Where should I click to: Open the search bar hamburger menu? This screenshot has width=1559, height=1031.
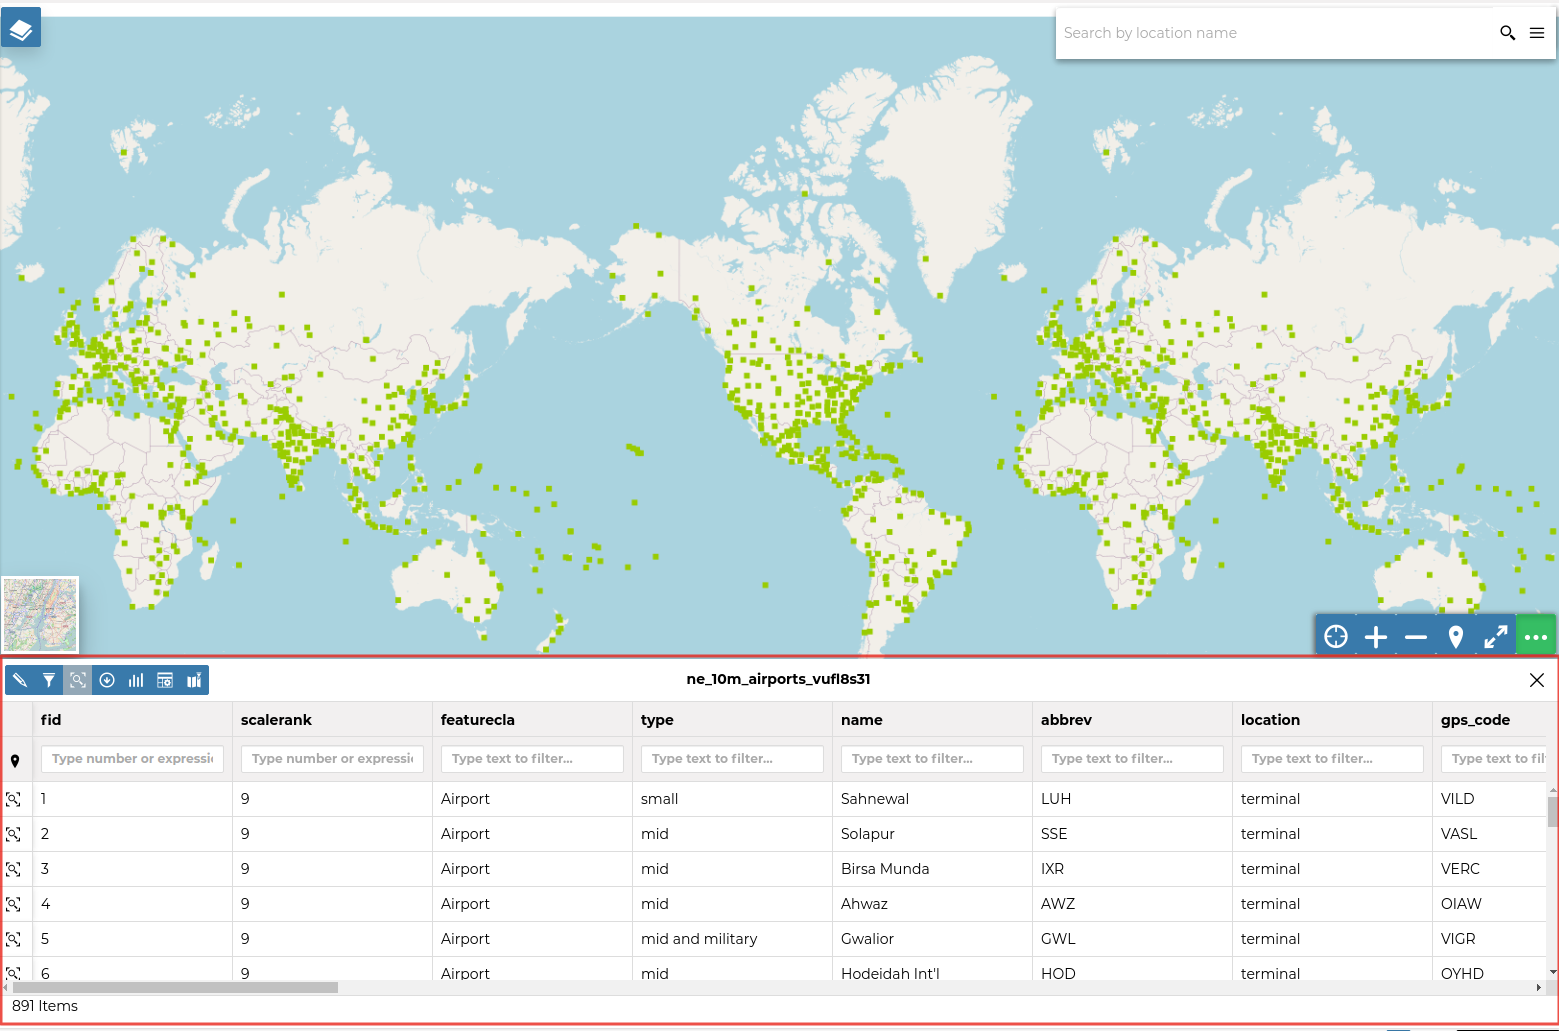click(1537, 33)
